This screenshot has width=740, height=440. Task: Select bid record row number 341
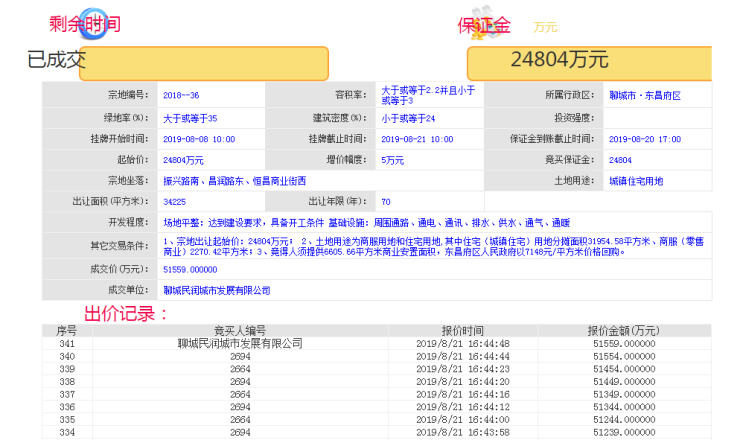(67, 343)
